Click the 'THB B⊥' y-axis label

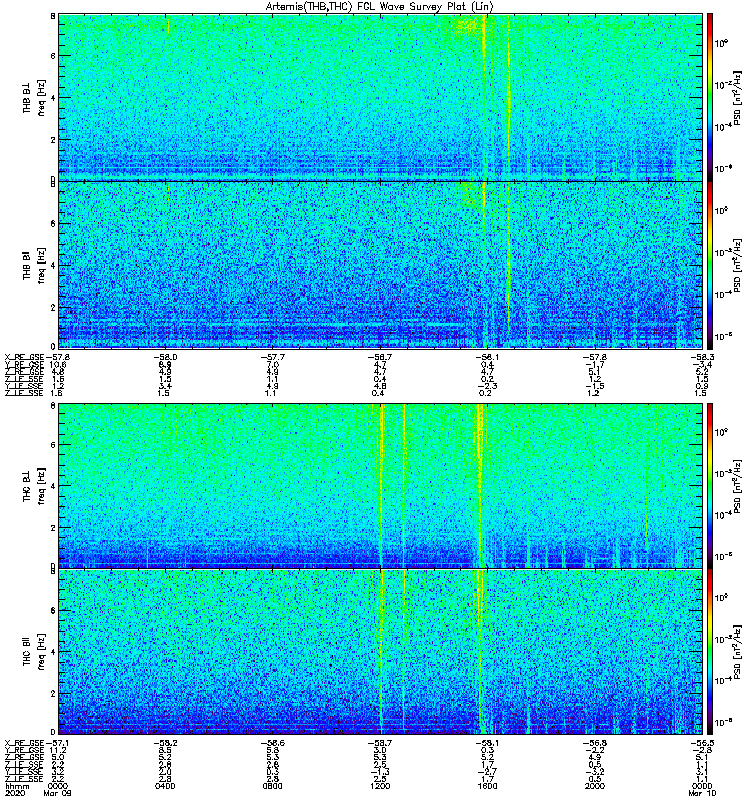point(27,97)
